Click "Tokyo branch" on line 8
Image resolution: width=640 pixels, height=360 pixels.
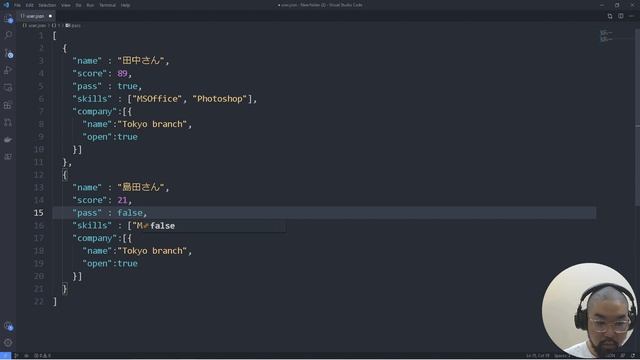point(152,124)
